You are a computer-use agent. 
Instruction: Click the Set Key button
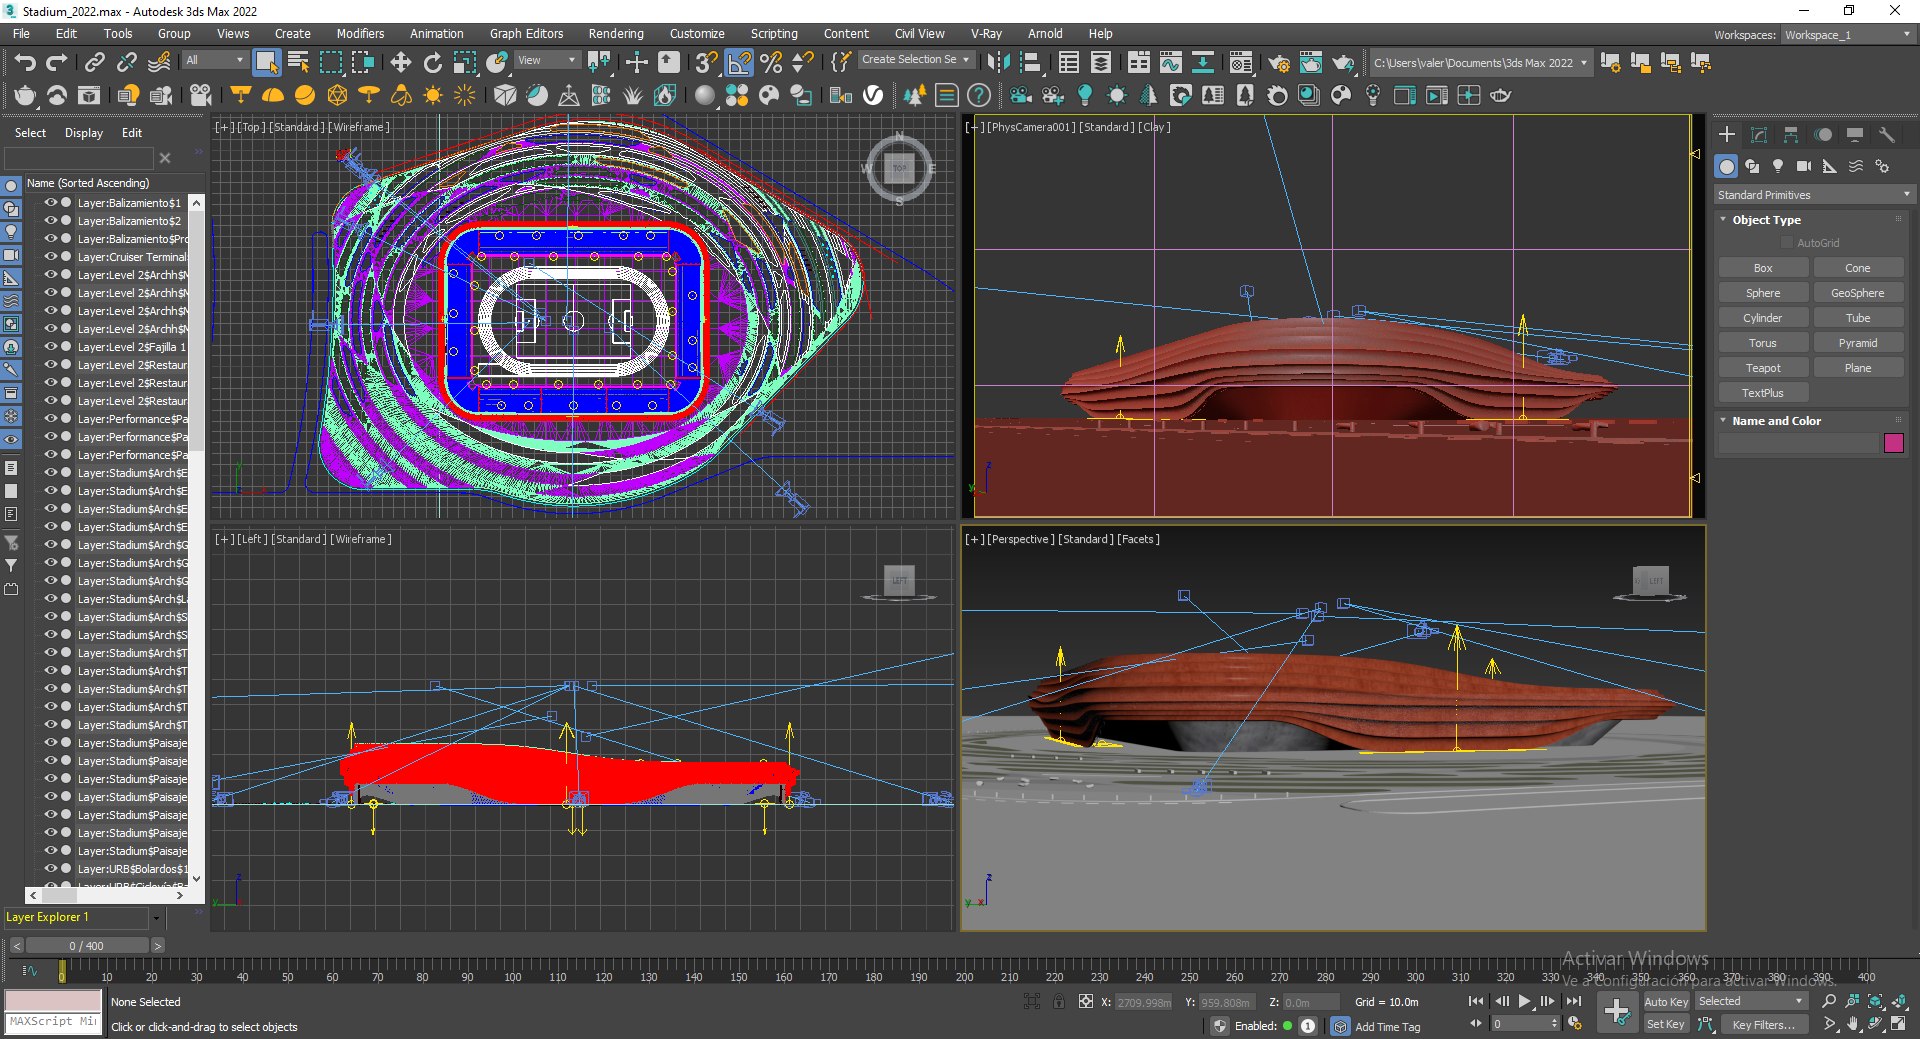point(1666,1024)
